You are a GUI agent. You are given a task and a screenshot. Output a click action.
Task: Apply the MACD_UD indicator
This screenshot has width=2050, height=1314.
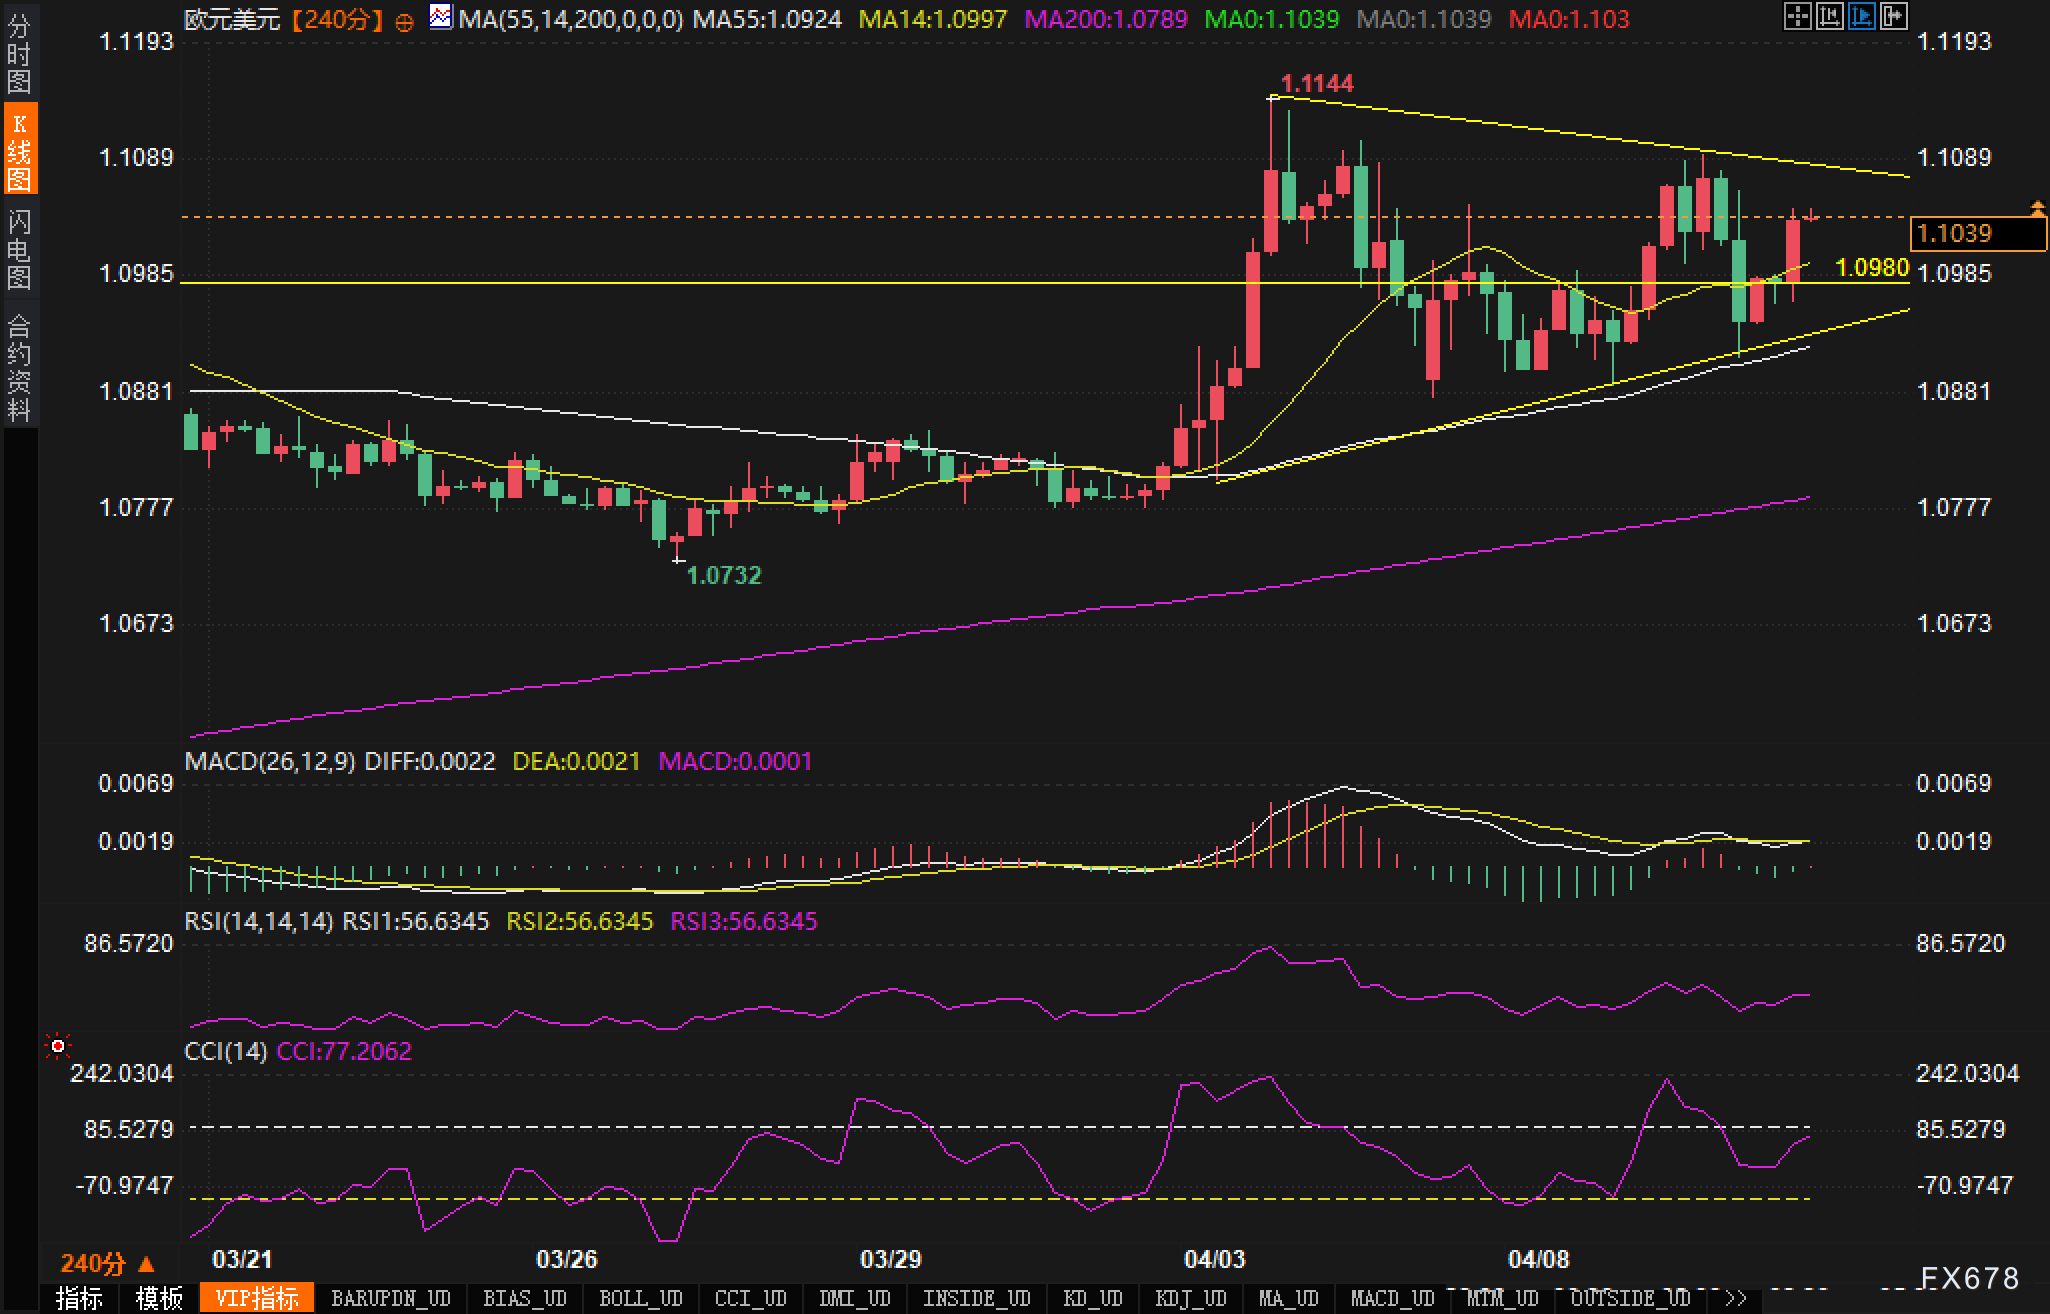(1392, 1298)
